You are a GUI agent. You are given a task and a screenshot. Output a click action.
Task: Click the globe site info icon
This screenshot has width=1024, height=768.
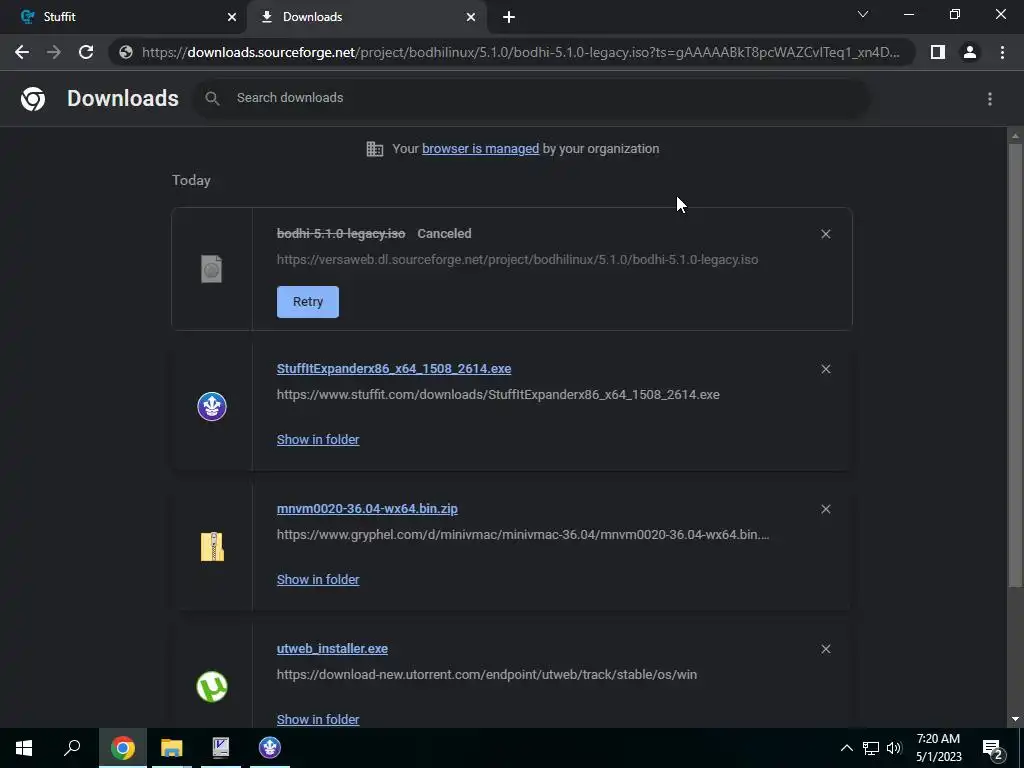[126, 52]
